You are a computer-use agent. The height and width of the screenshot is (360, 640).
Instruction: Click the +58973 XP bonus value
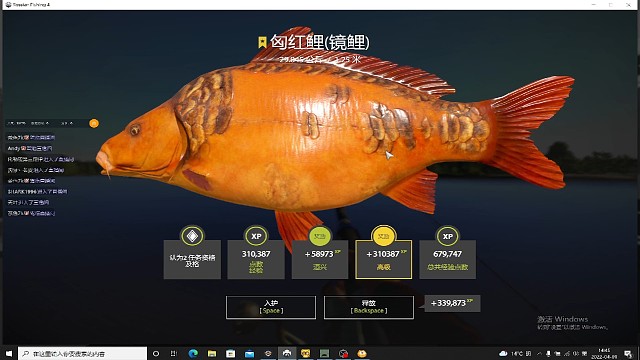click(322, 254)
